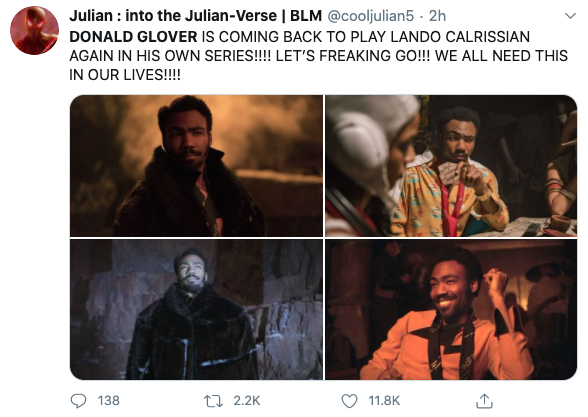This screenshot has width=588, height=417.
Task: Open top-right photo with yellow patterned shirt
Action: click(x=451, y=166)
